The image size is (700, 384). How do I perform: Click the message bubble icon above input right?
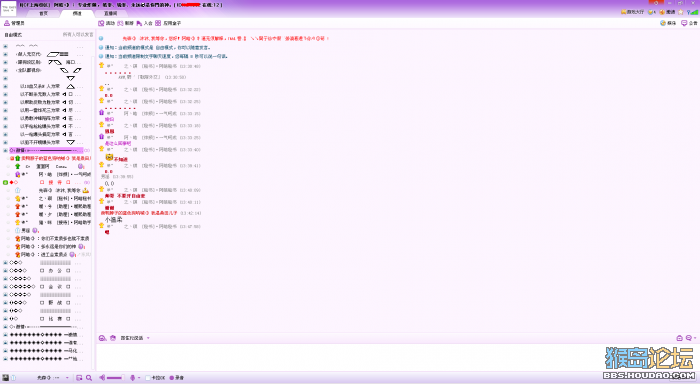[689, 338]
